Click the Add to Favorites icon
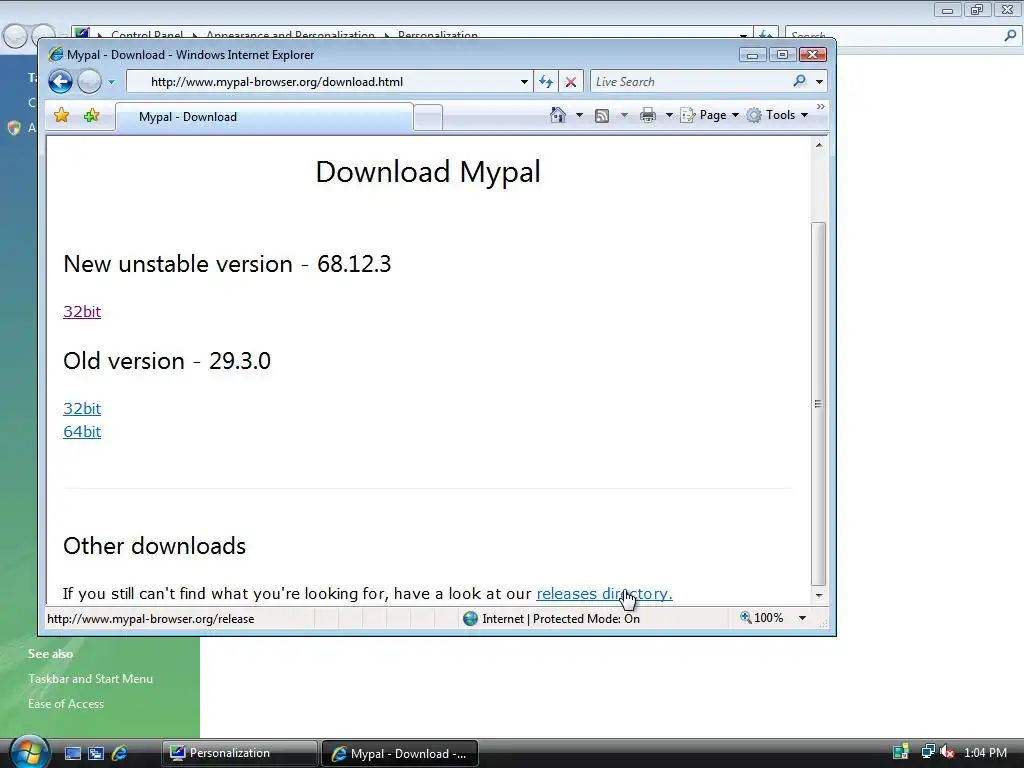Screen dimensions: 1024x768 [91, 116]
